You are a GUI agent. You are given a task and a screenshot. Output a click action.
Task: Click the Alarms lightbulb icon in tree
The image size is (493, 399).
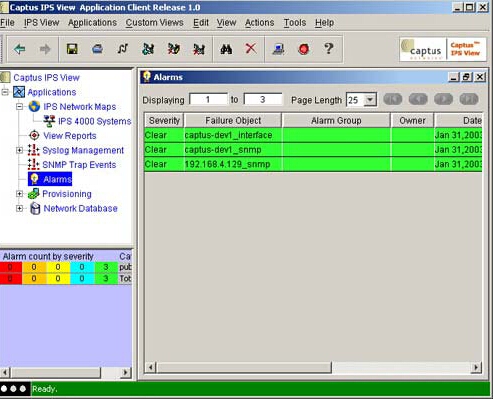point(34,179)
